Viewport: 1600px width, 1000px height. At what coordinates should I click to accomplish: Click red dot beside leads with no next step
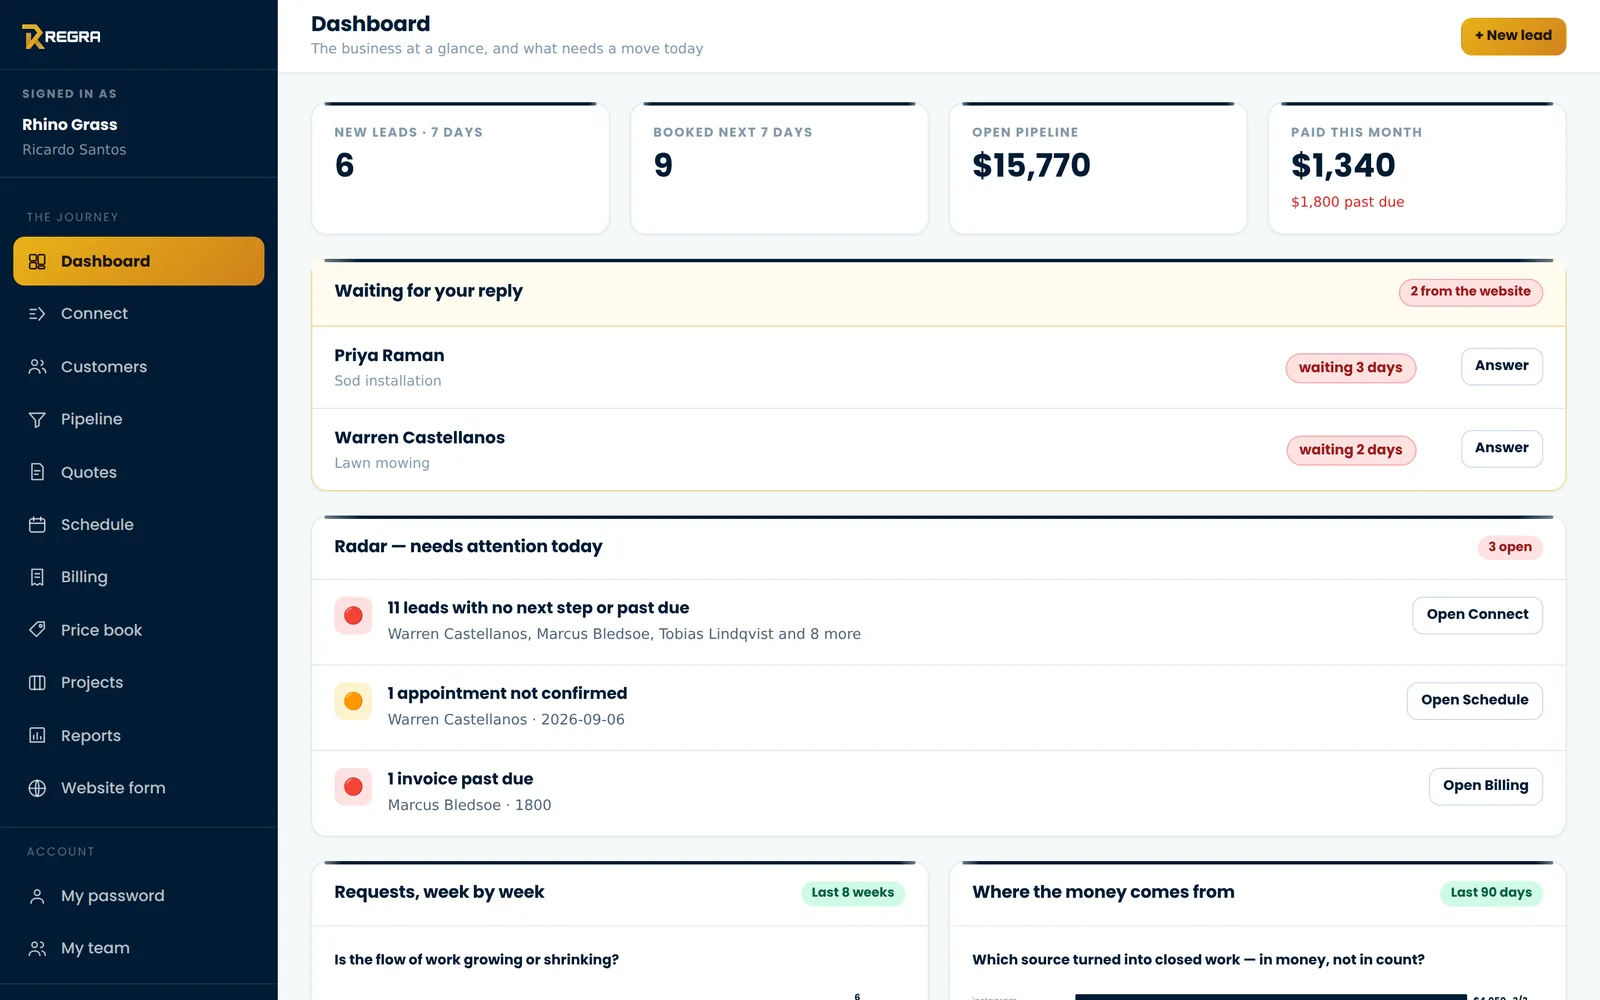pyautogui.click(x=353, y=616)
